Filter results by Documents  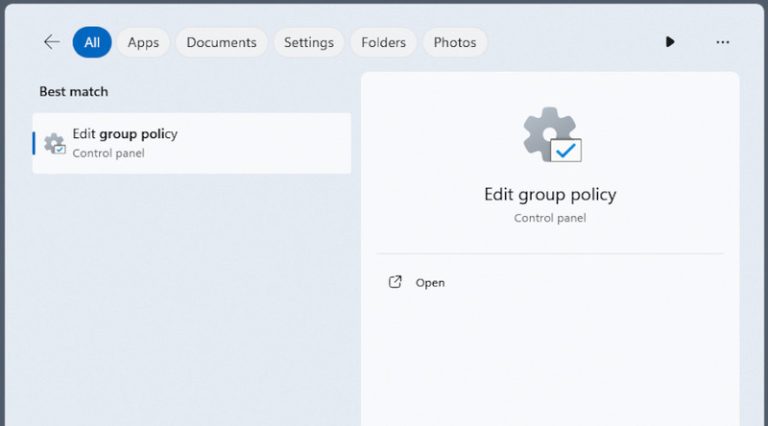pos(221,42)
